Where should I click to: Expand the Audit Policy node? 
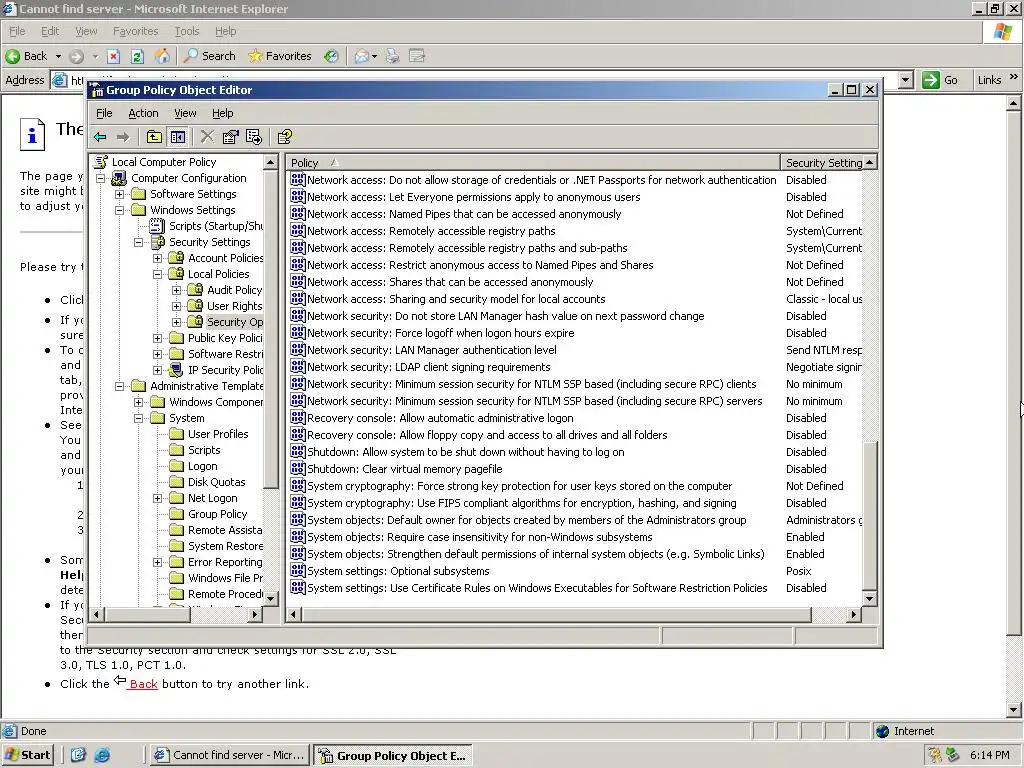176,290
